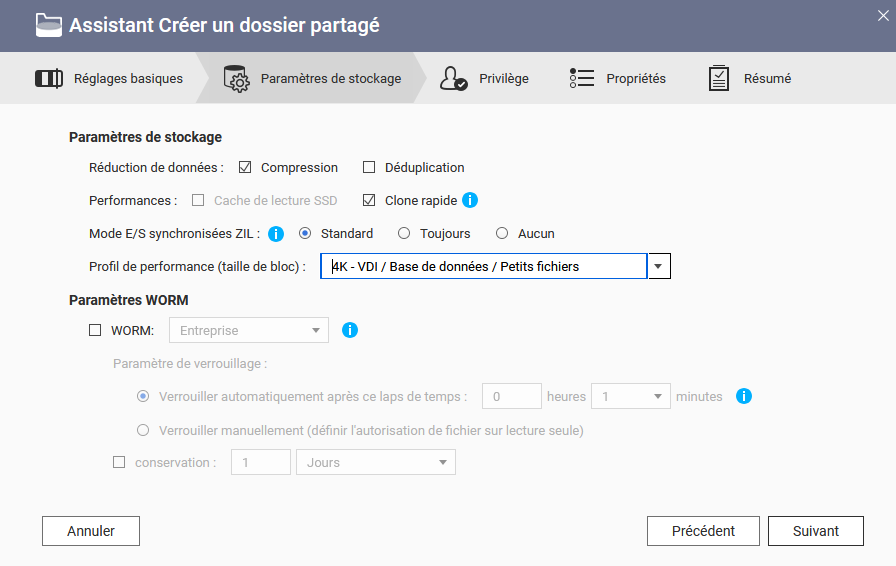The height and width of the screenshot is (566, 896).
Task: Click Suivant to continue
Action: click(x=815, y=531)
